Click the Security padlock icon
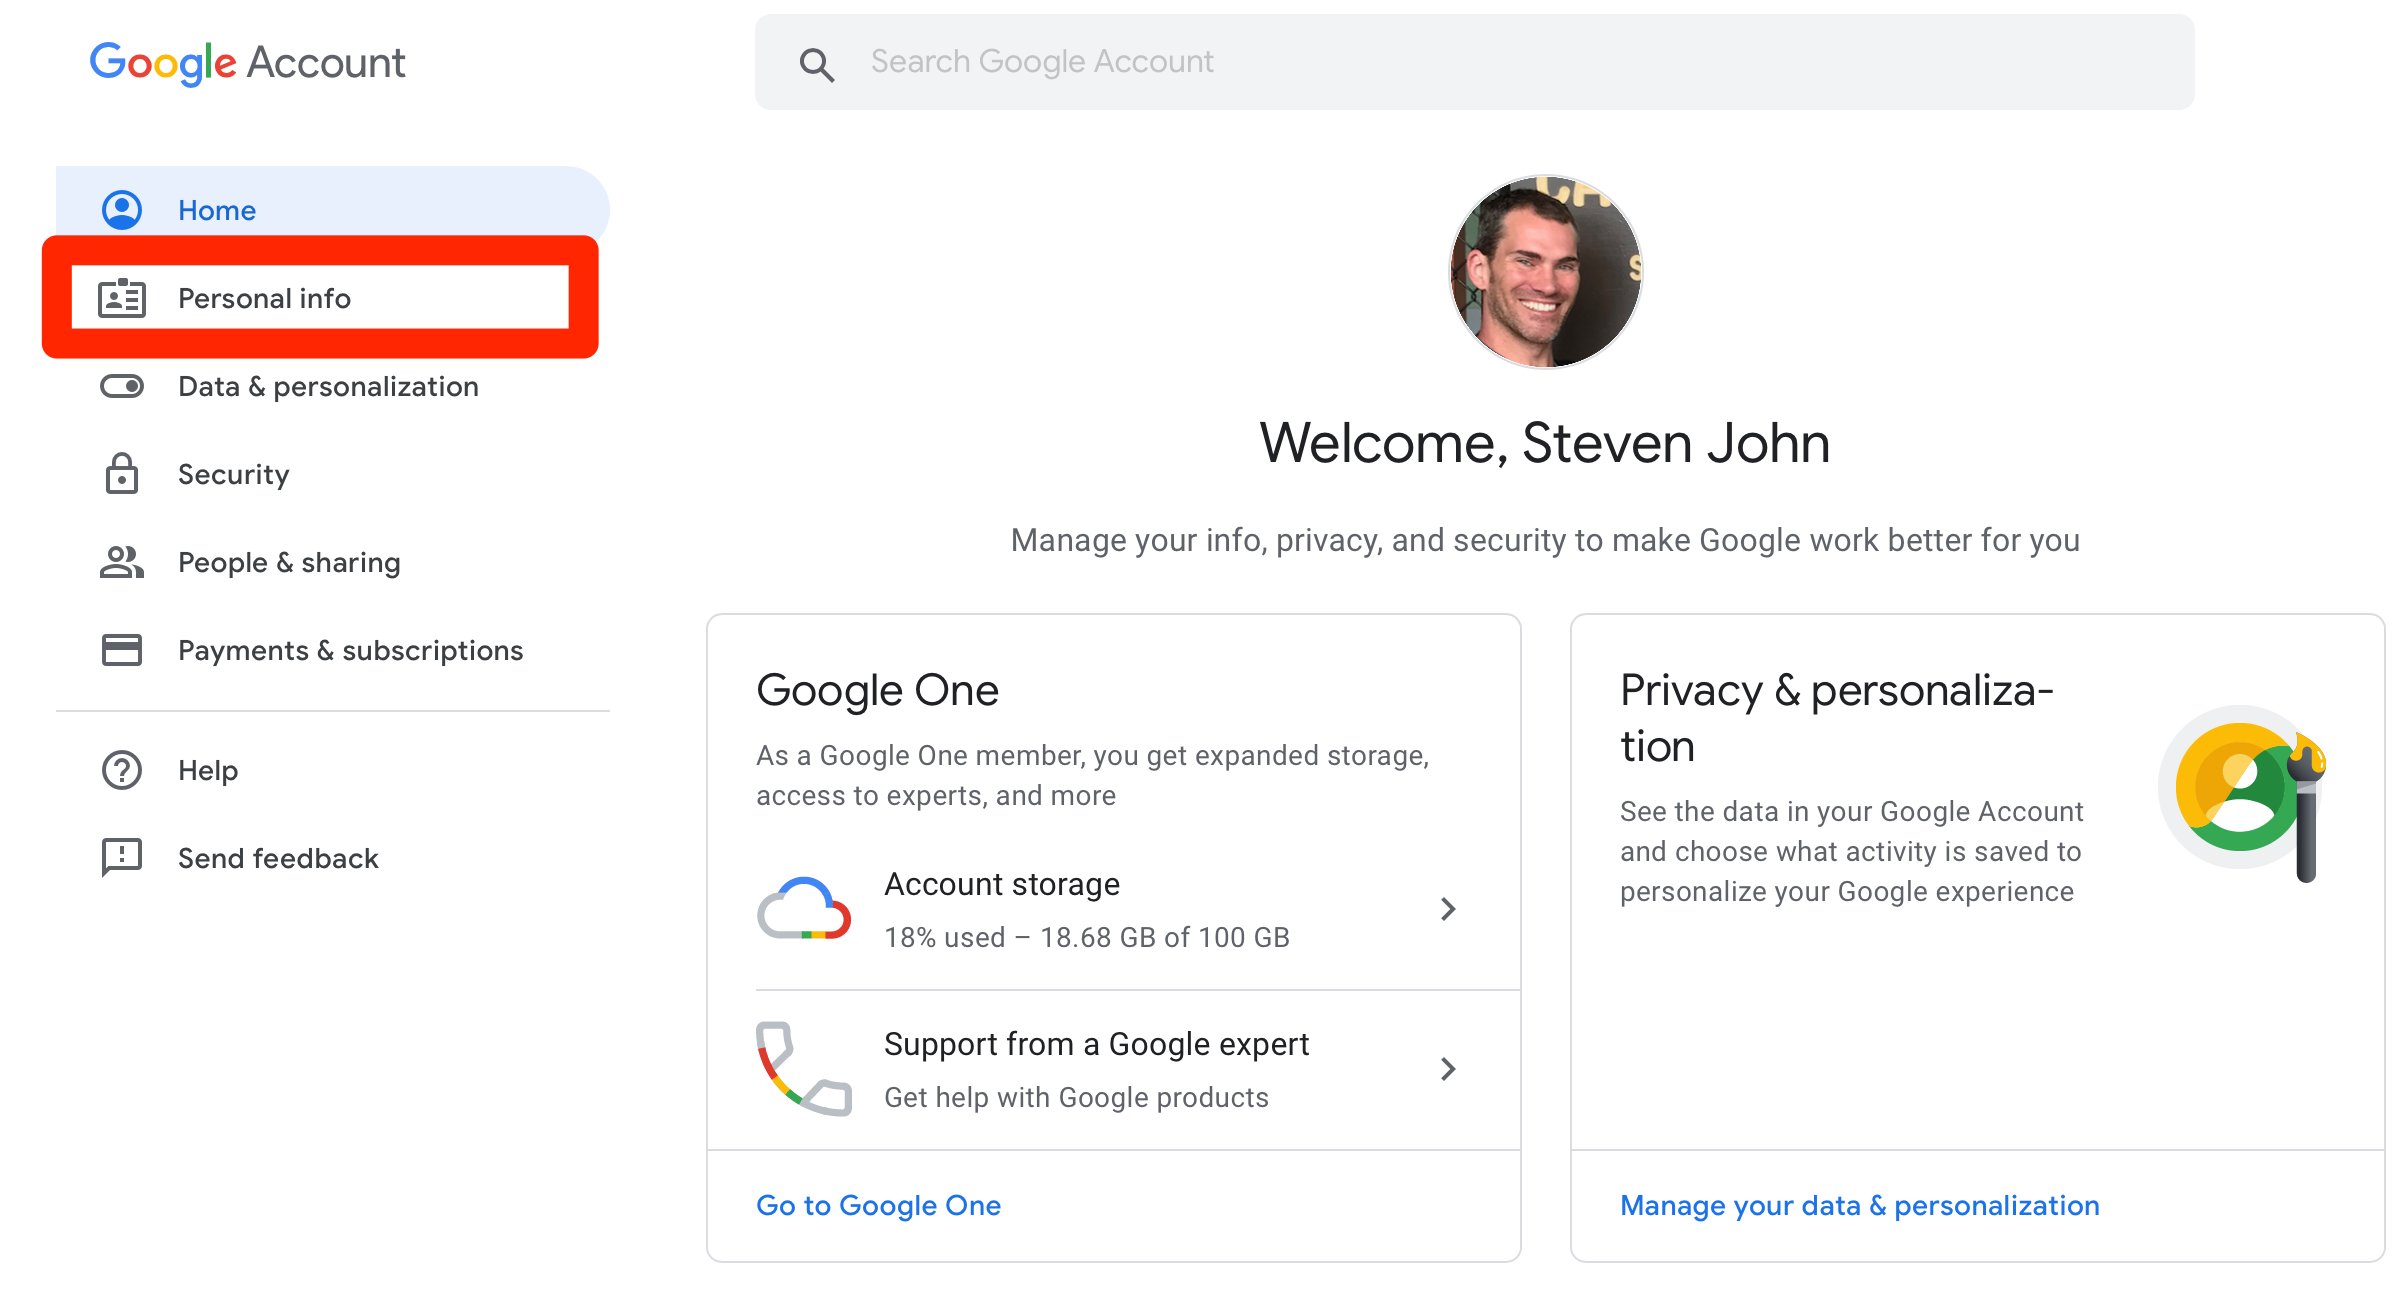This screenshot has height=1298, width=2392. pyautogui.click(x=122, y=474)
